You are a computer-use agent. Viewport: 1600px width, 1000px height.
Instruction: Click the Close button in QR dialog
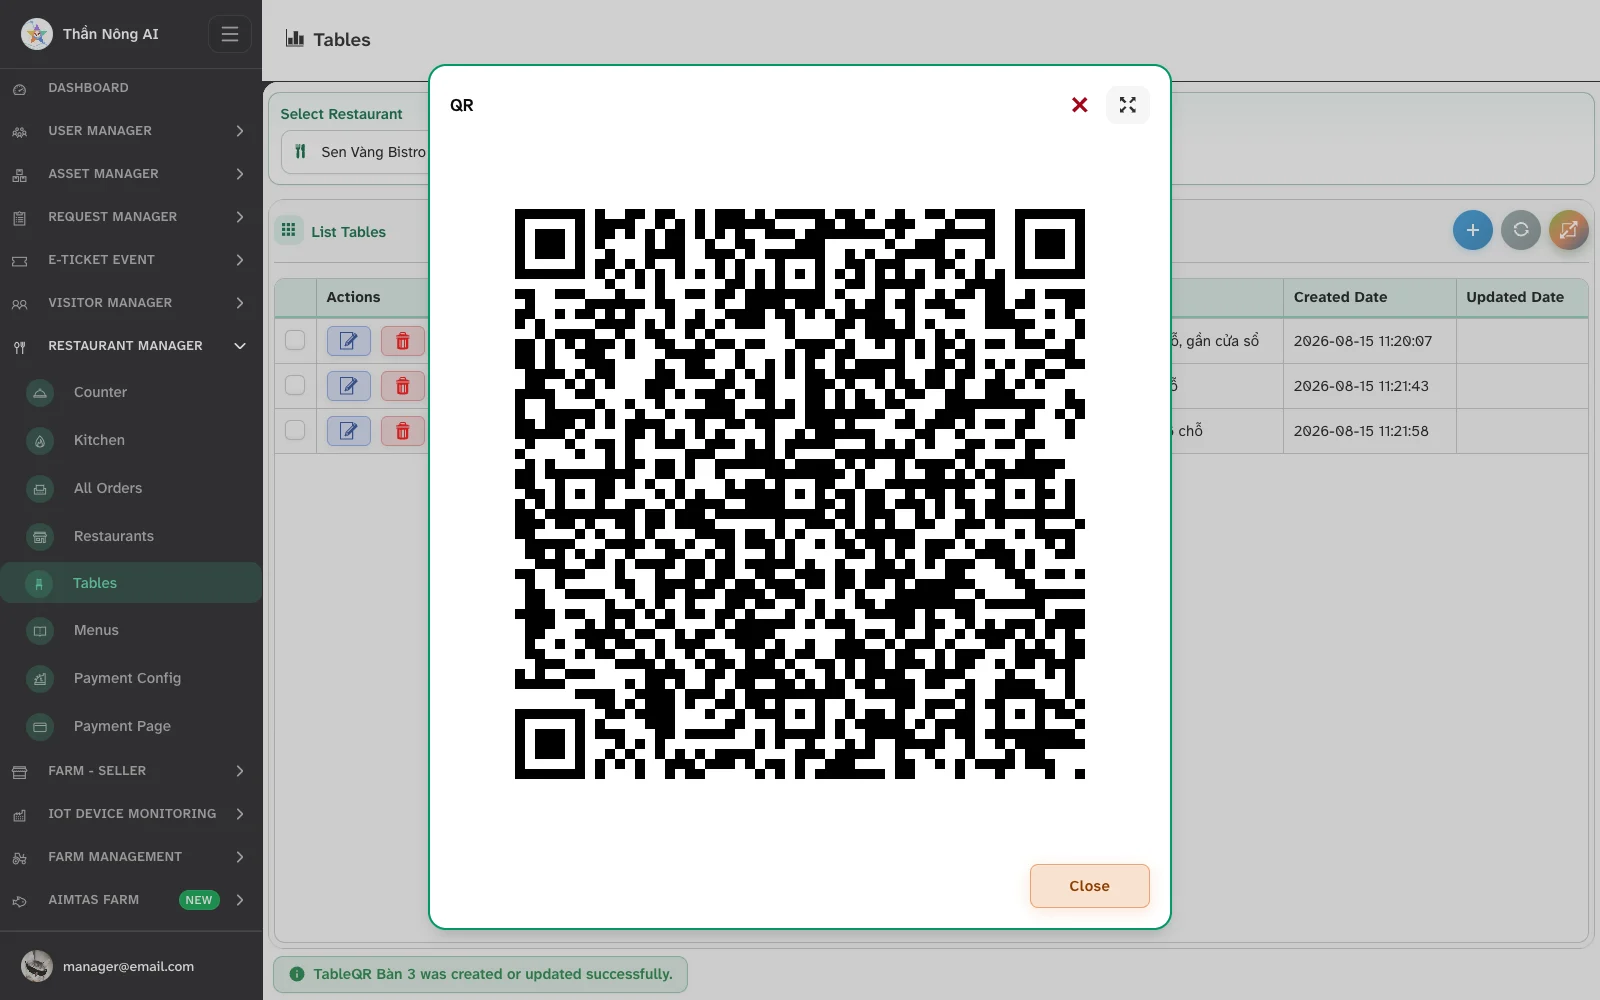pos(1089,886)
